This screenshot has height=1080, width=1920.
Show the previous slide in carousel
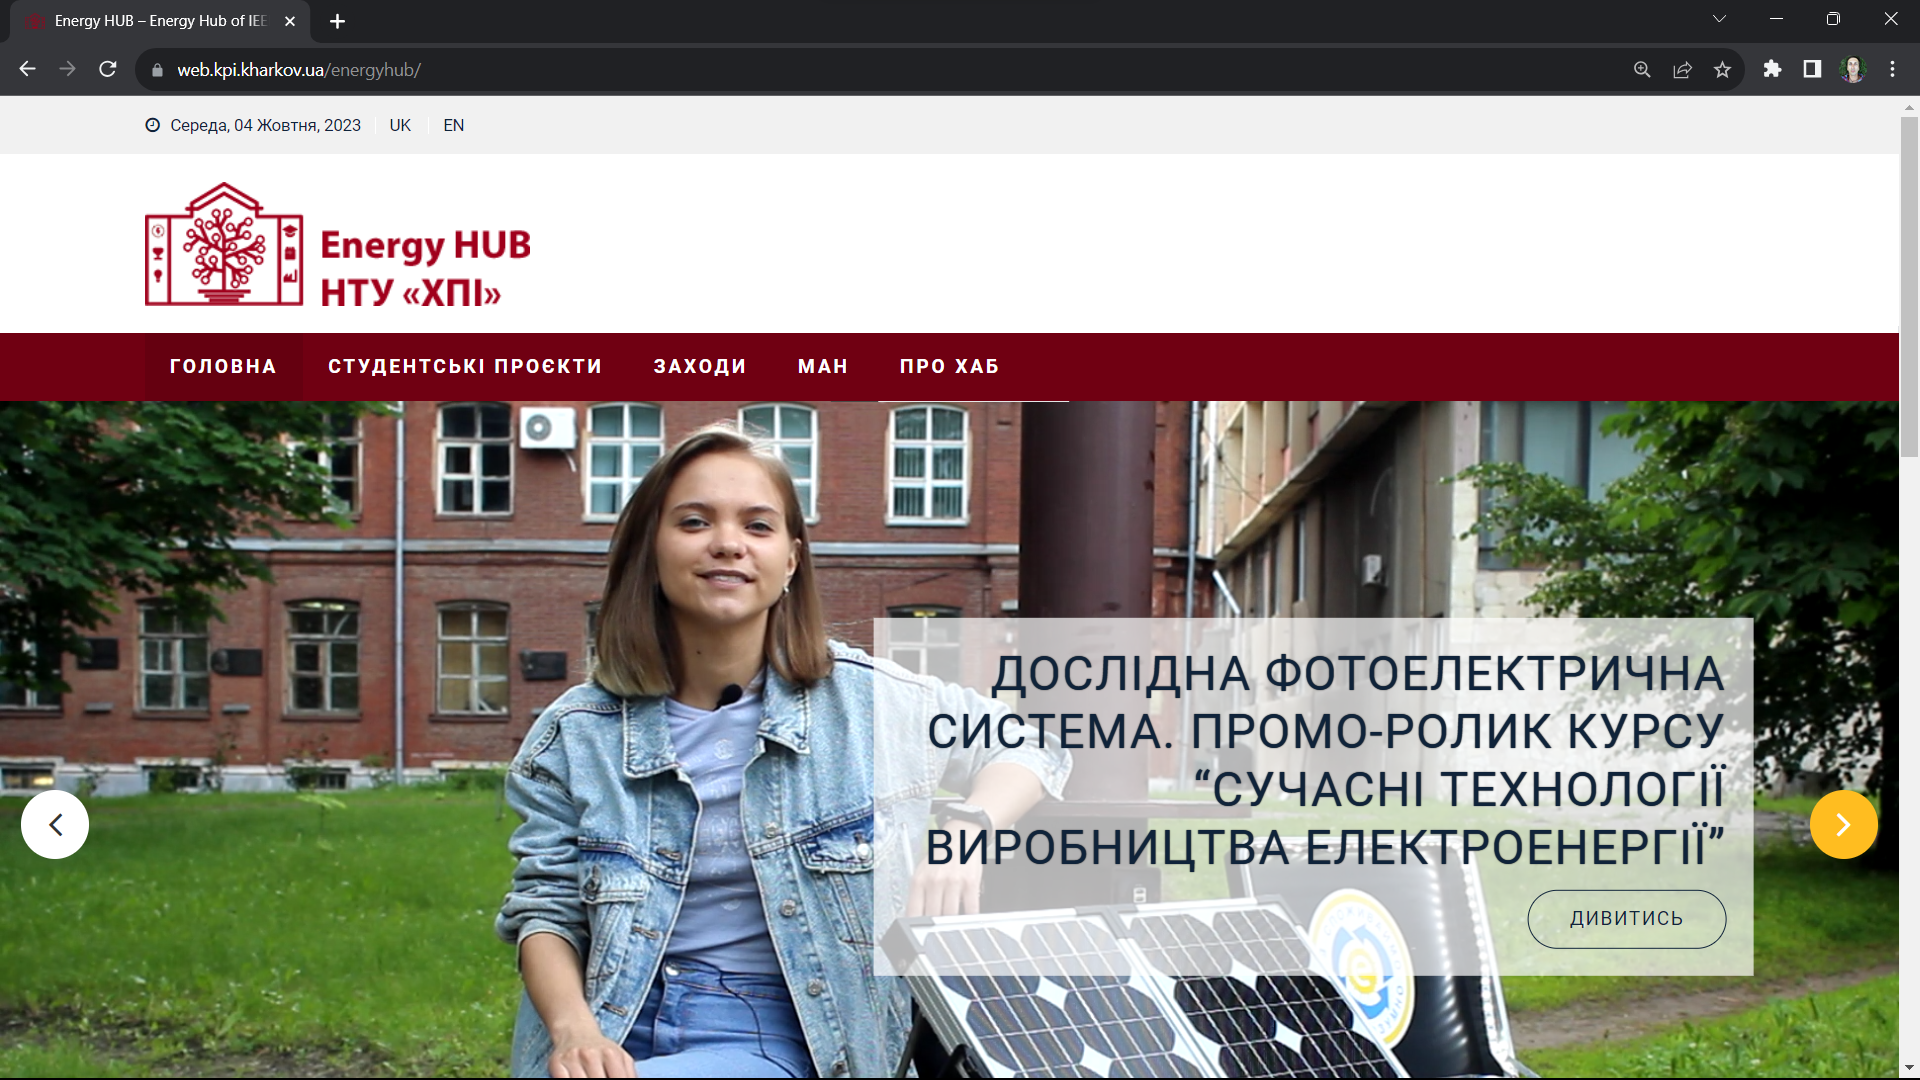click(x=55, y=825)
